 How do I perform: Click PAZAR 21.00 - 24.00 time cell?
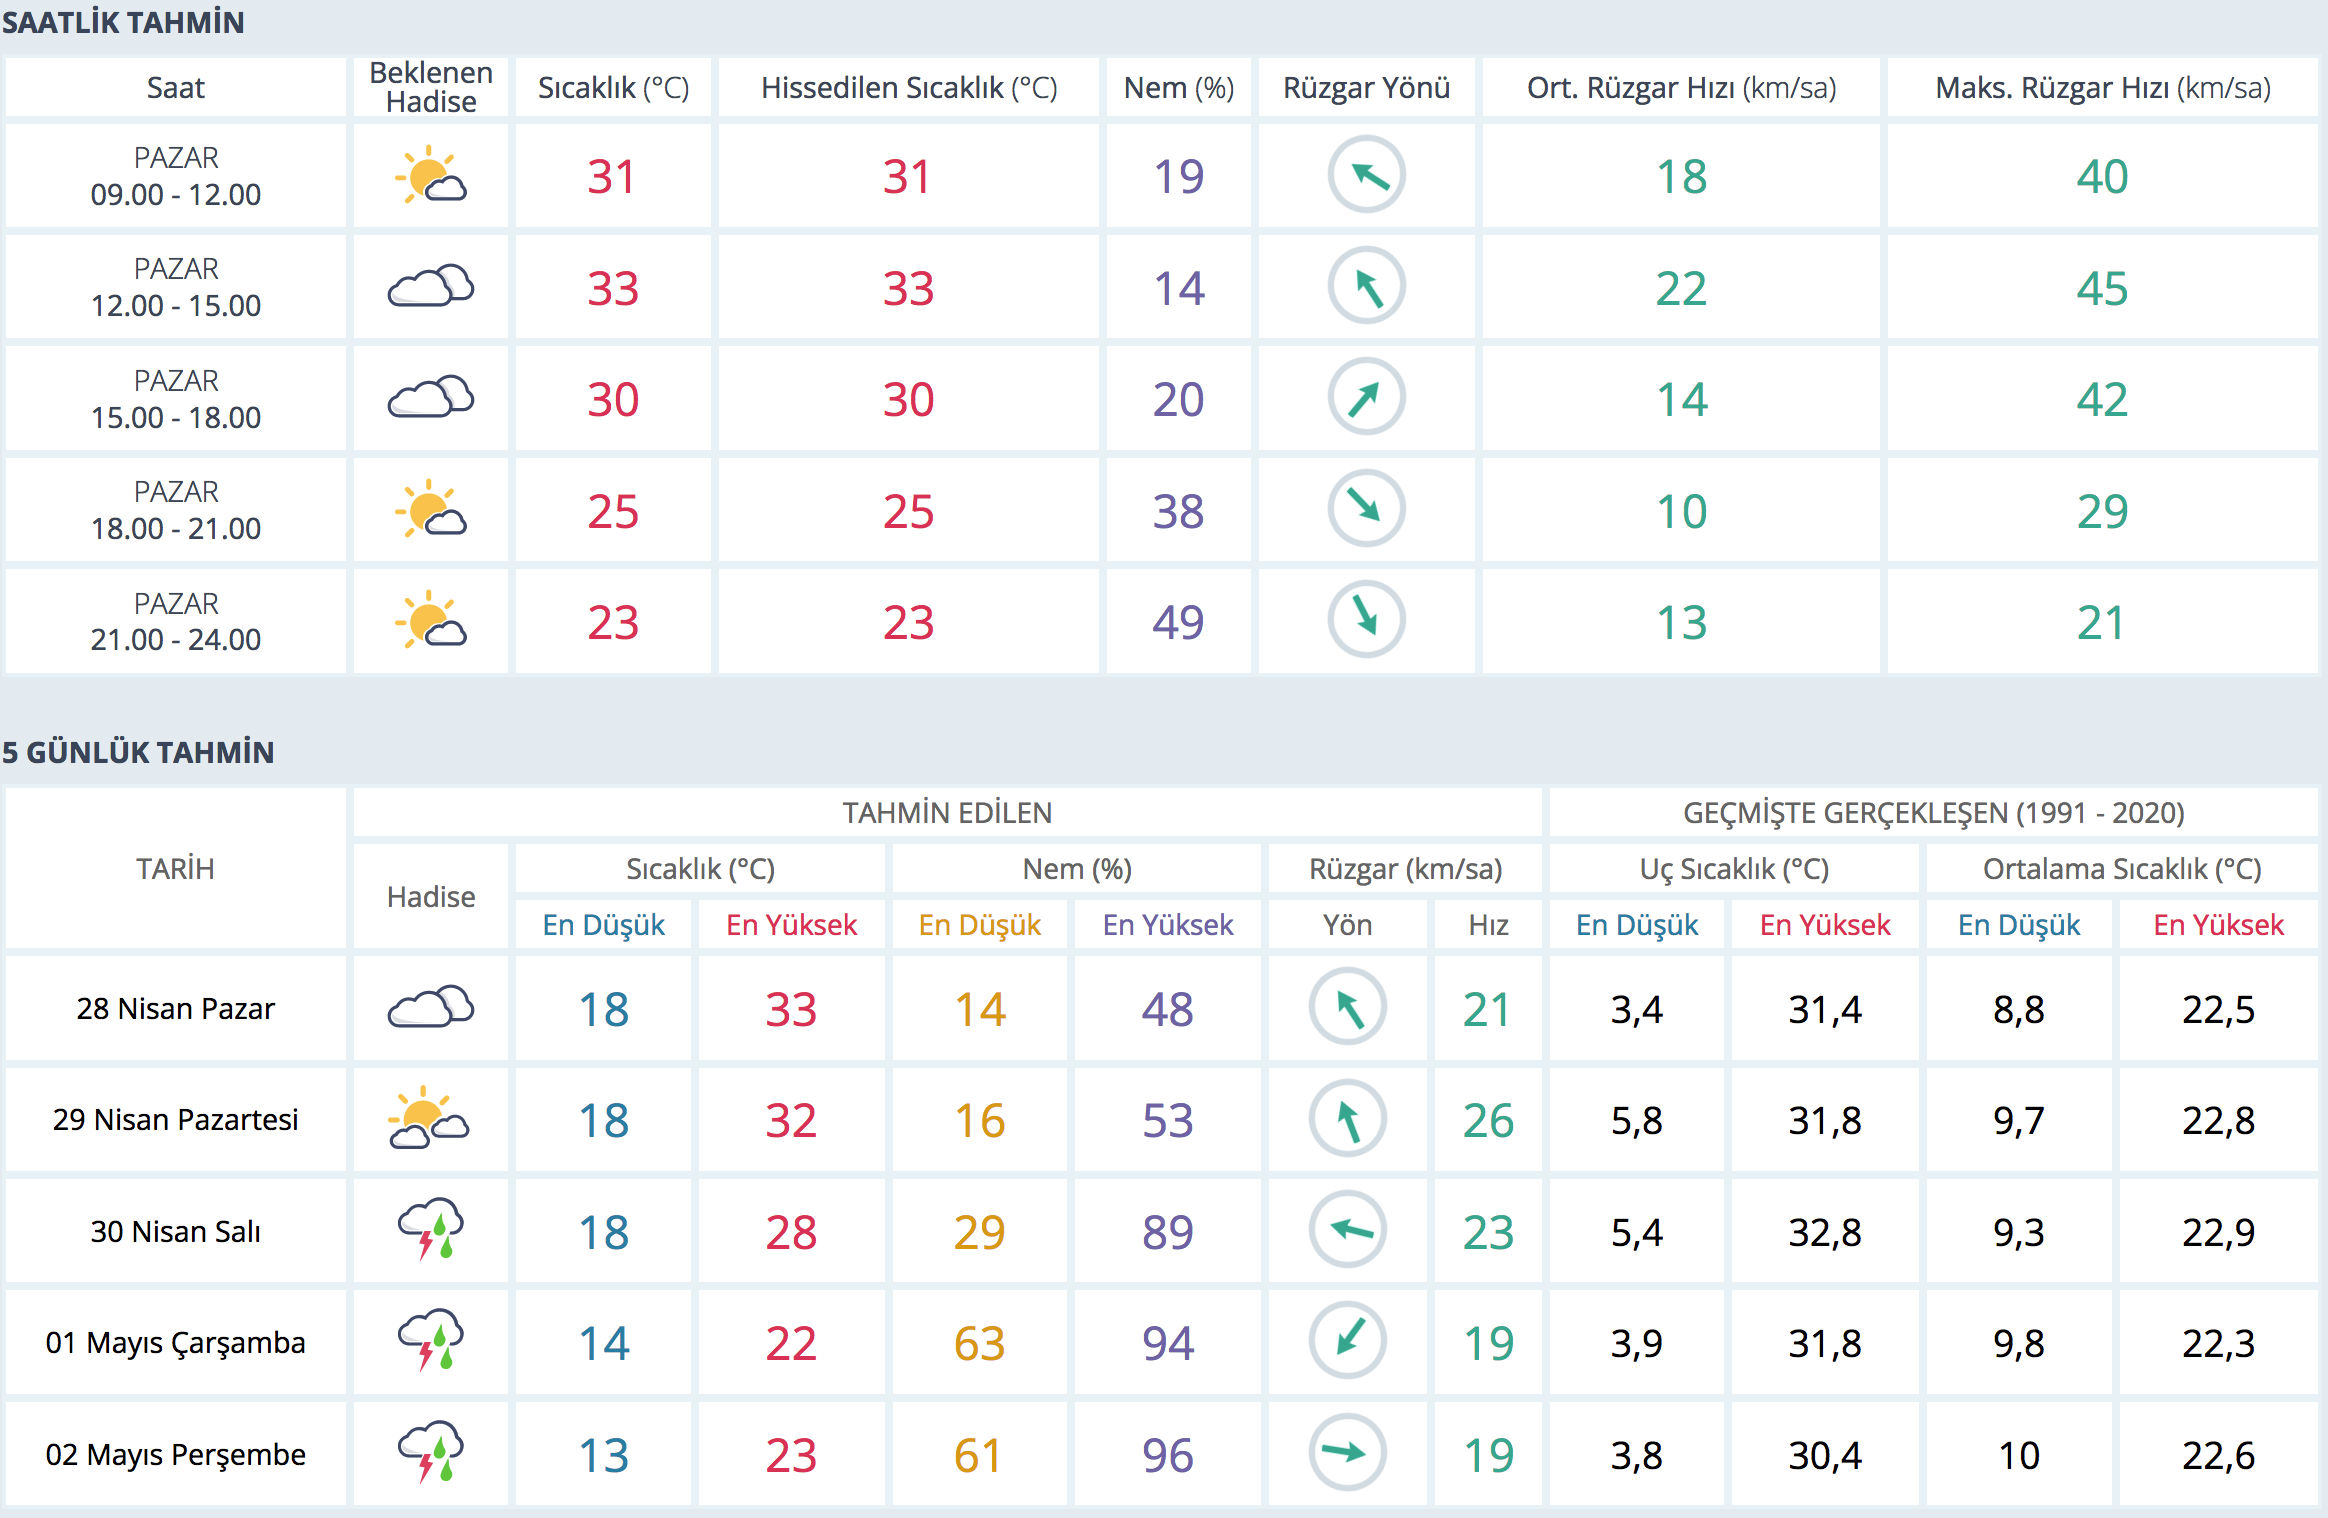pos(175,621)
